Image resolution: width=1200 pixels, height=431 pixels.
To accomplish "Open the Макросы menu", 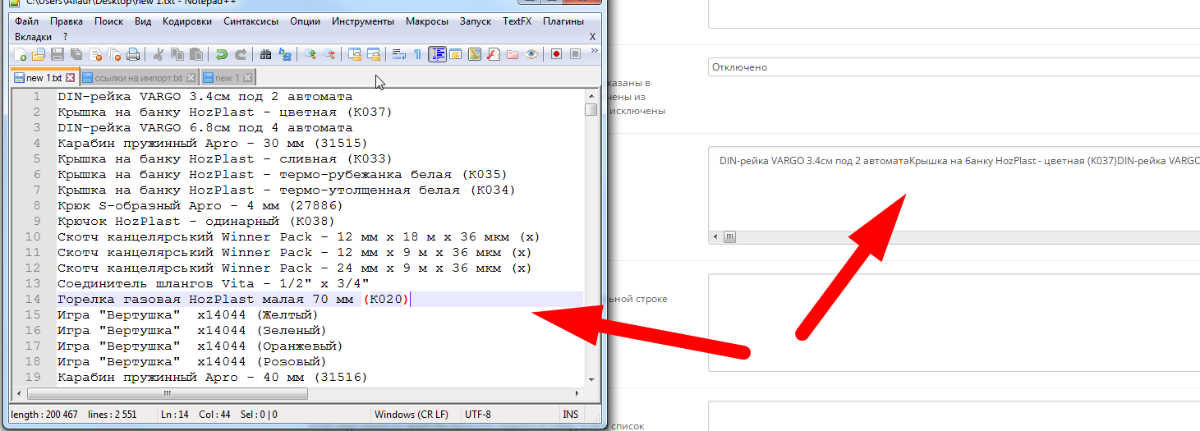I will tap(427, 21).
